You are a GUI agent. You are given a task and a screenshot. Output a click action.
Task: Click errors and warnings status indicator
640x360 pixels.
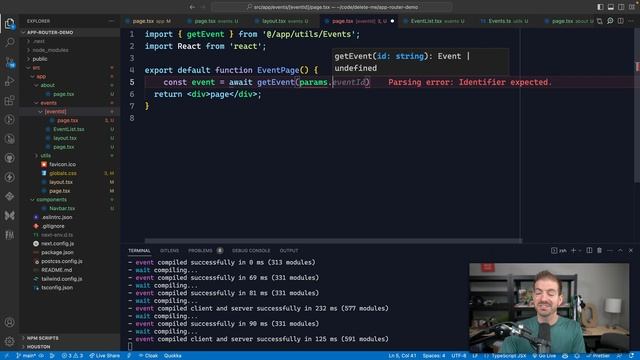pyautogui.click(x=72, y=356)
